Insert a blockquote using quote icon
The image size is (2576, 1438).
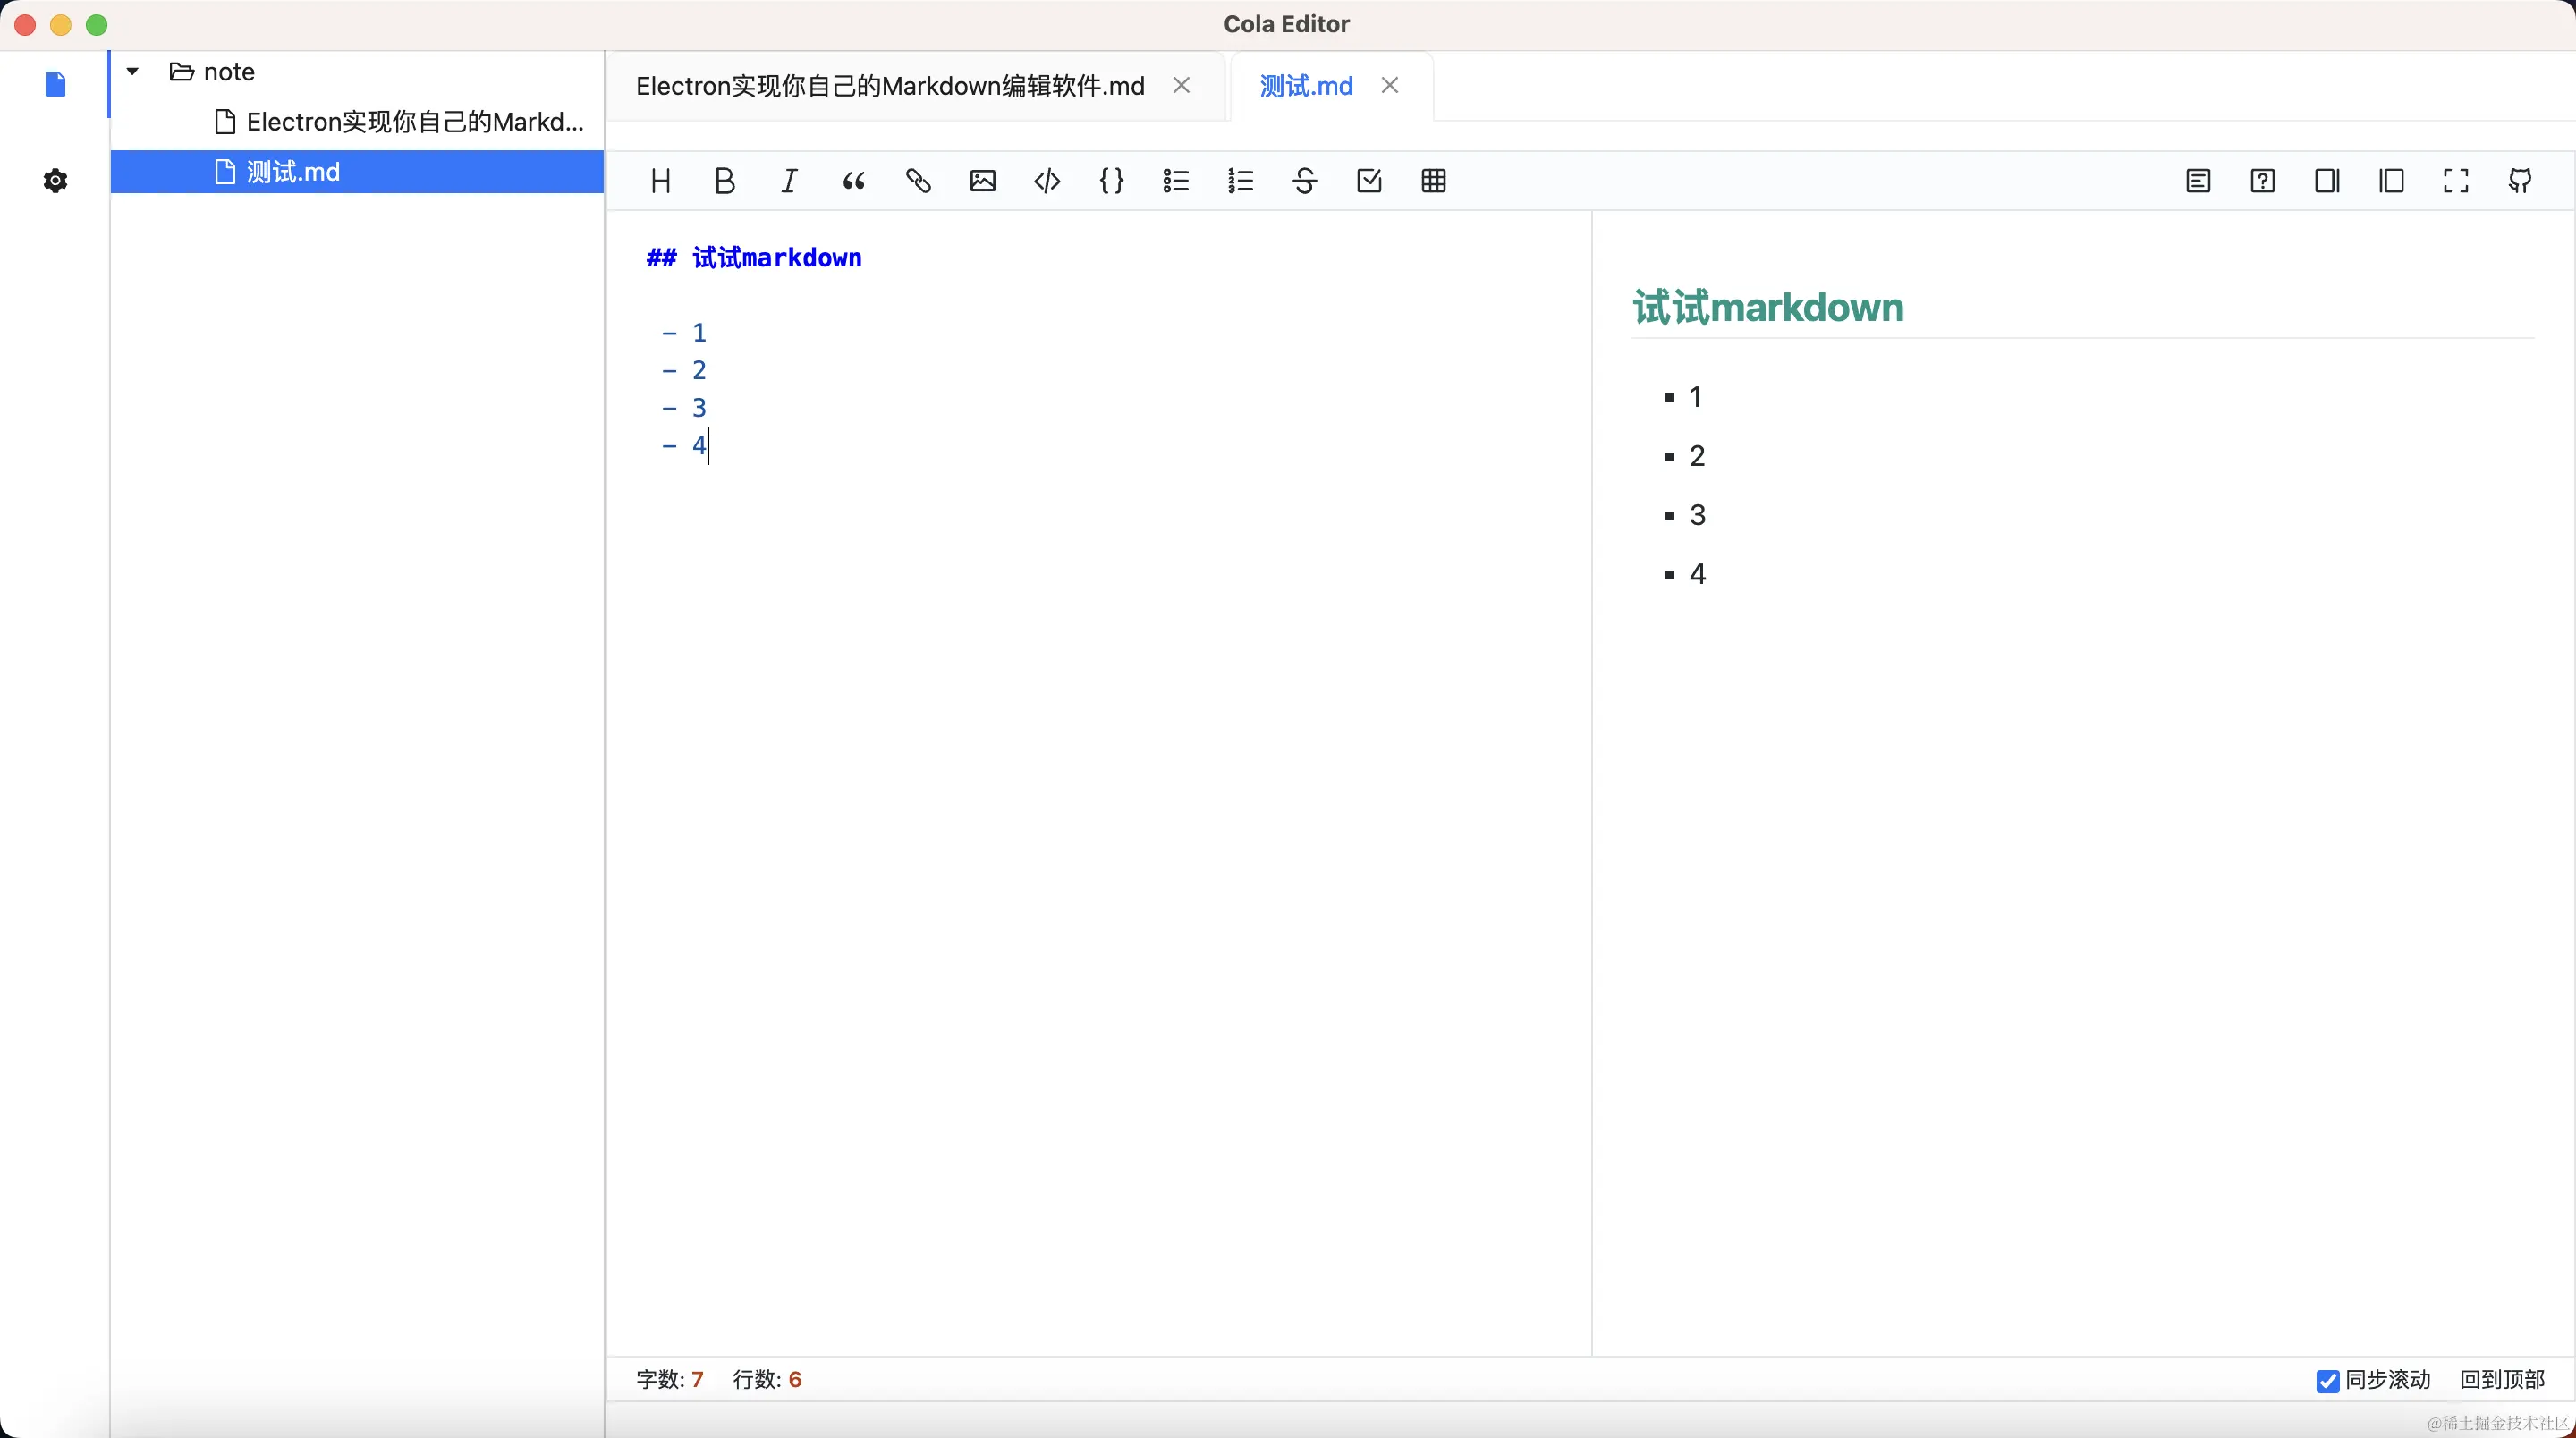pyautogui.click(x=853, y=181)
